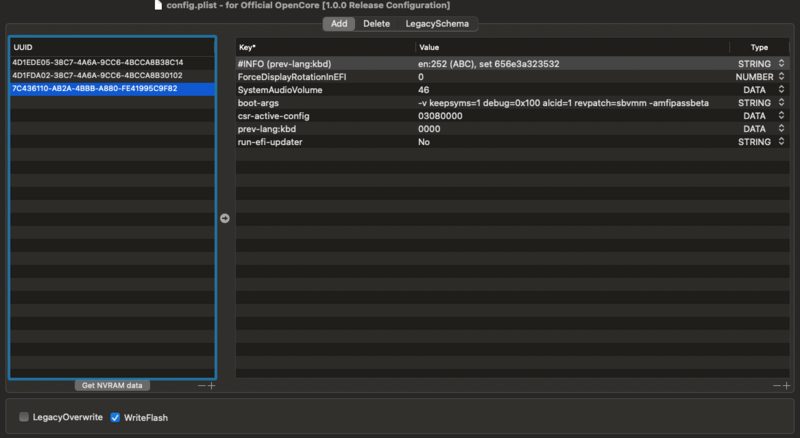The height and width of the screenshot is (438, 800).
Task: Remove selected UUID with the minus icon
Action: coord(201,385)
